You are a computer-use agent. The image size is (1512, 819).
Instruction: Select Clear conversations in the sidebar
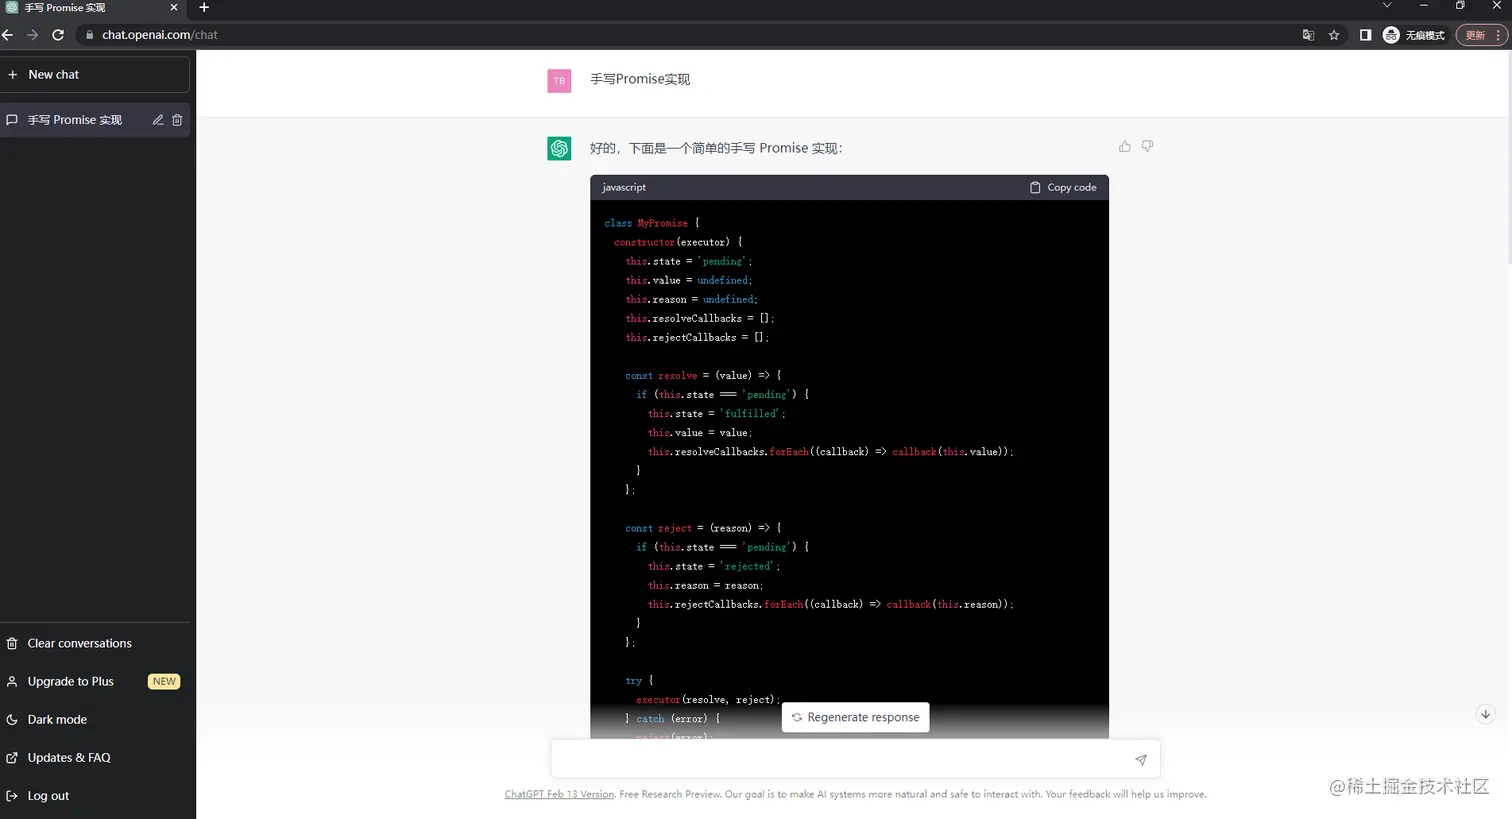(95, 643)
